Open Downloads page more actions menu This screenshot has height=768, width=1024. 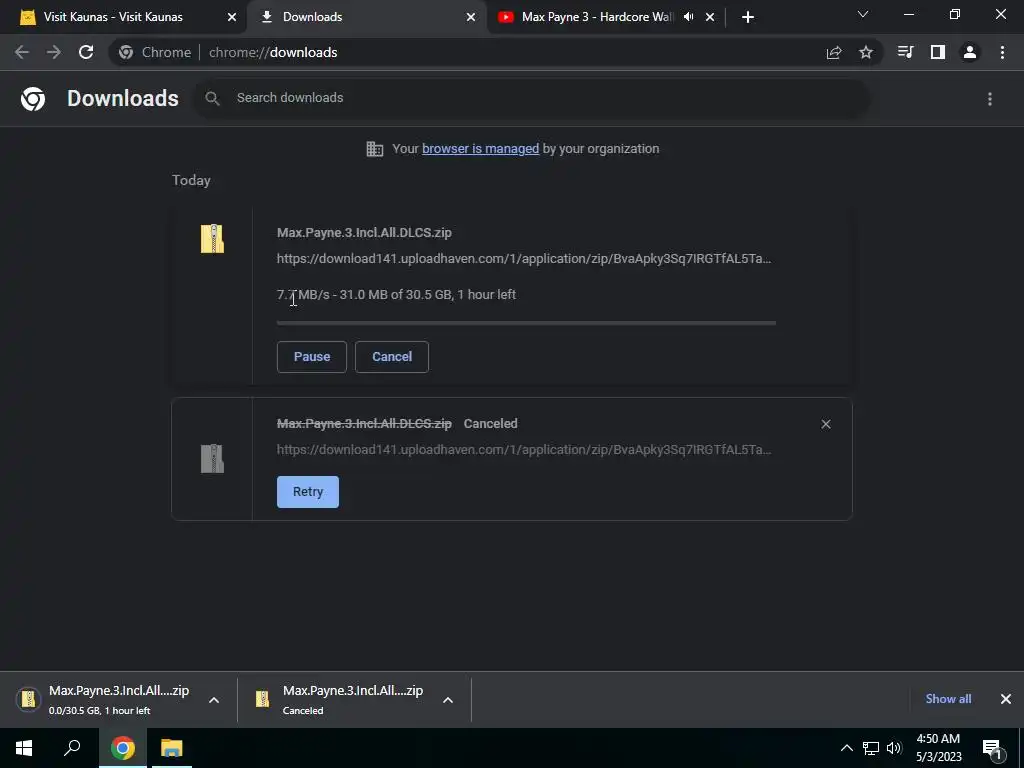990,99
